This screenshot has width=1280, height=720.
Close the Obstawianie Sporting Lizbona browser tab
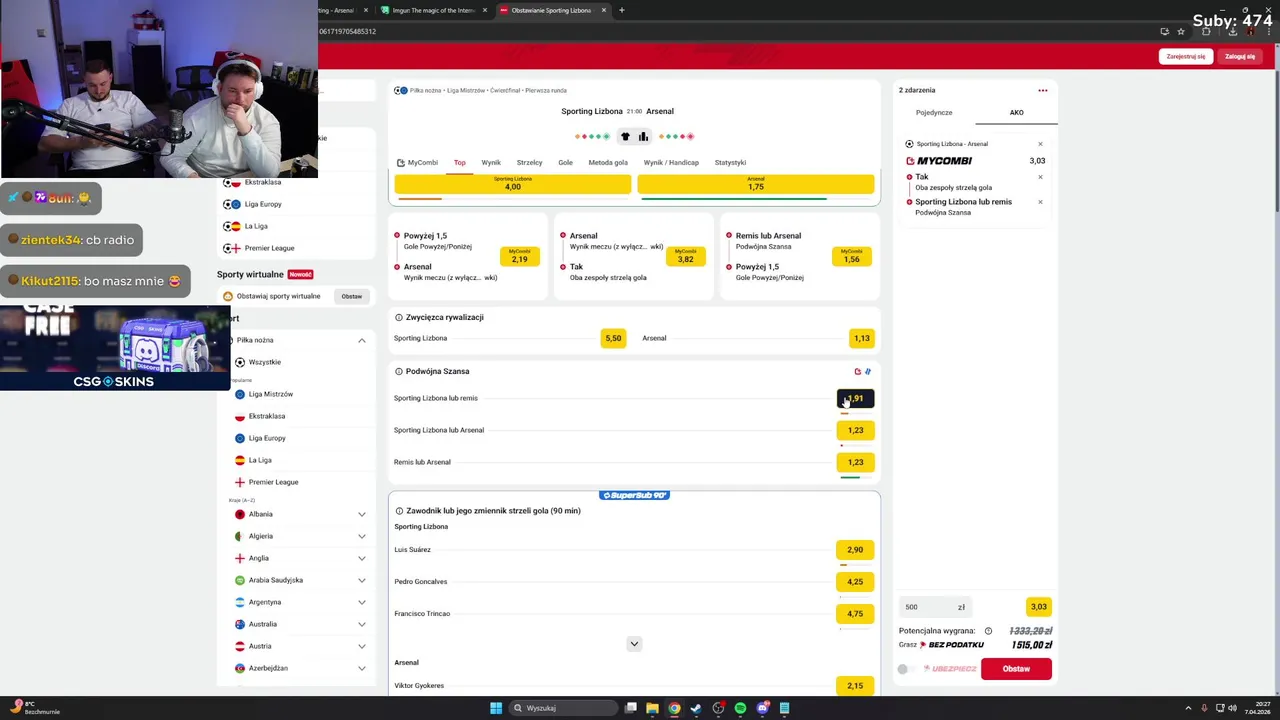(x=603, y=10)
